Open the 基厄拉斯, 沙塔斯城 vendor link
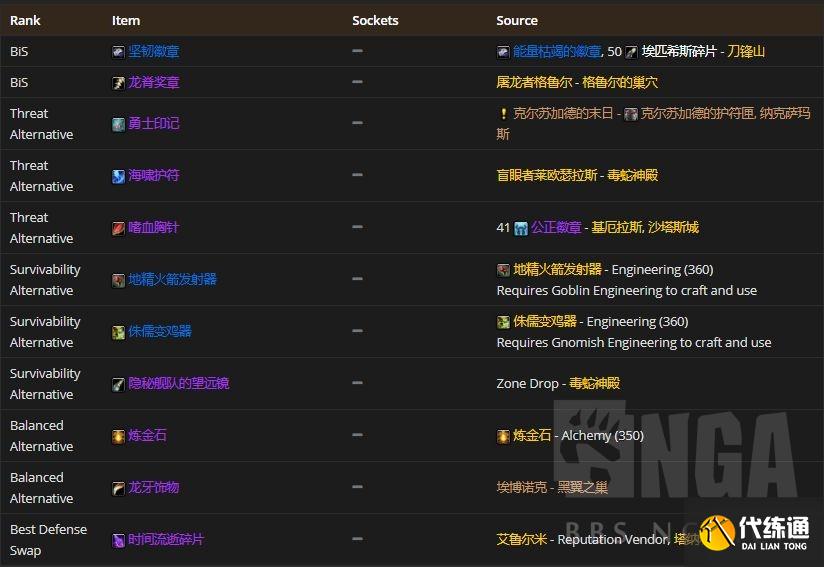This screenshot has width=824, height=567. coord(645,227)
